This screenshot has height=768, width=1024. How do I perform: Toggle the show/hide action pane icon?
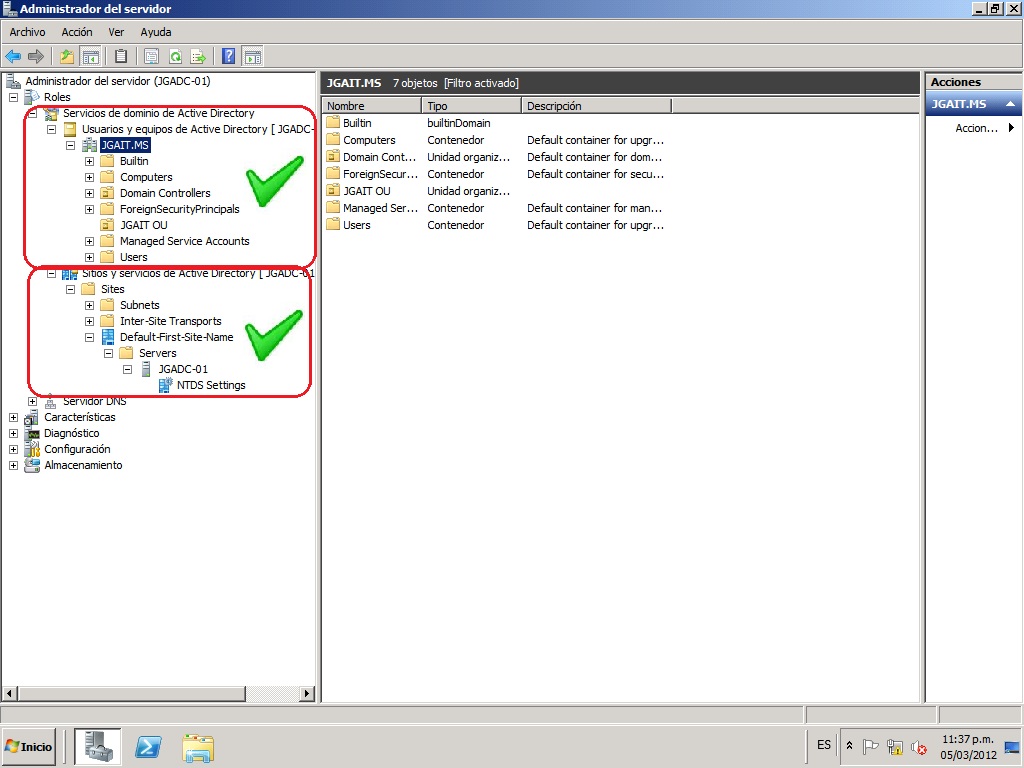coord(252,57)
